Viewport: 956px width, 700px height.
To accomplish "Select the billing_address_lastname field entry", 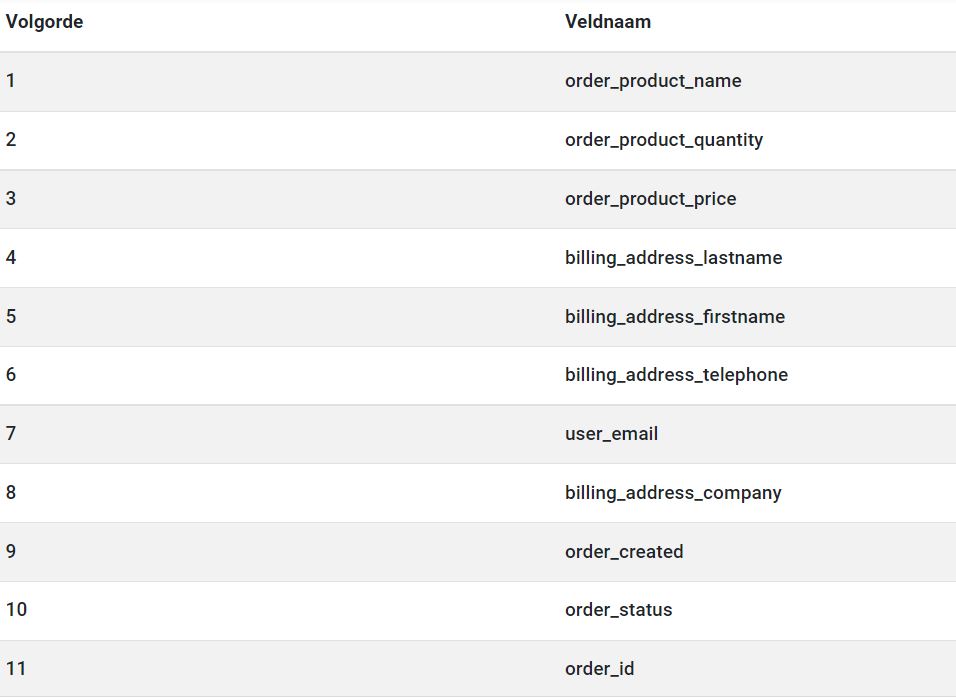I will coord(674,258).
